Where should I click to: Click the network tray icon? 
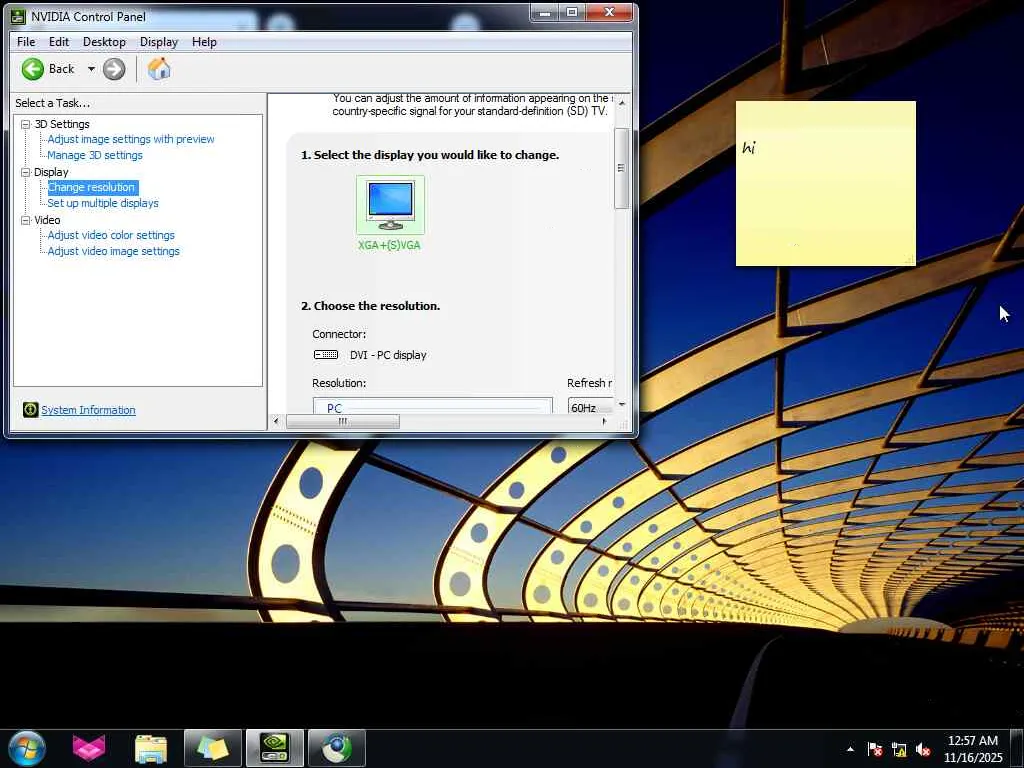pos(899,749)
